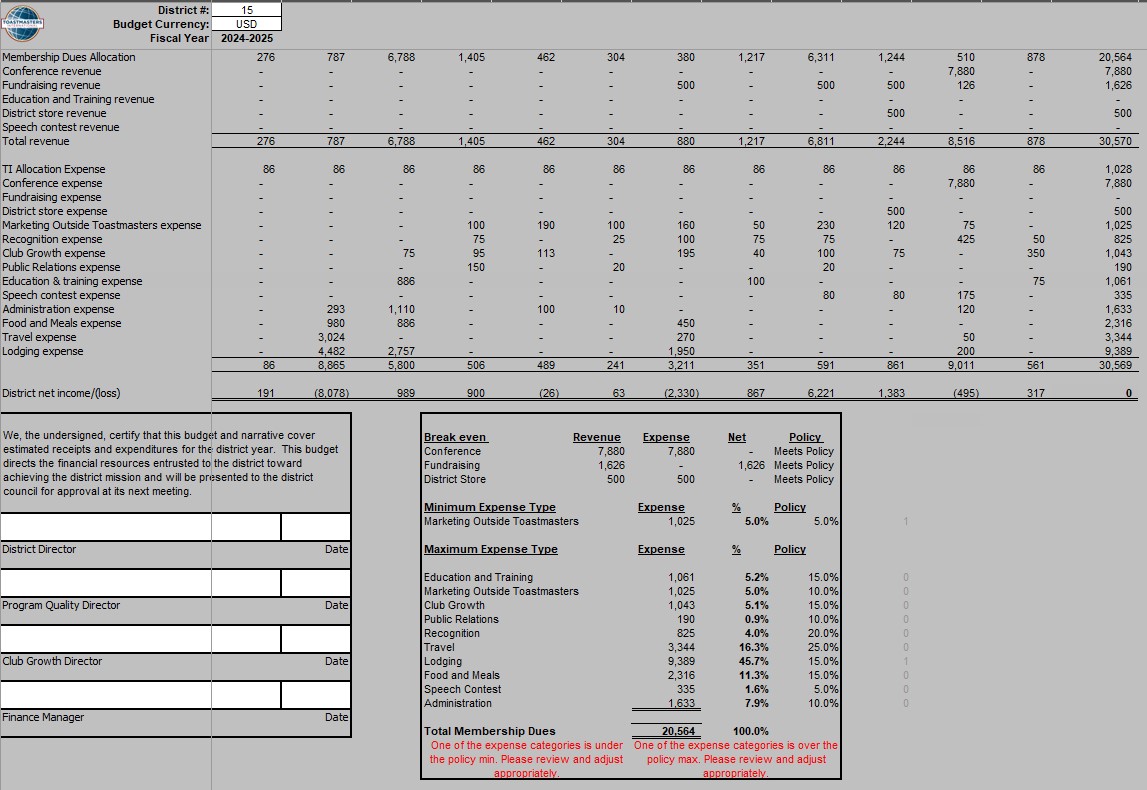1147x790 pixels.
Task: Click the 'Lodging expense' row label
Action: [x=42, y=351]
